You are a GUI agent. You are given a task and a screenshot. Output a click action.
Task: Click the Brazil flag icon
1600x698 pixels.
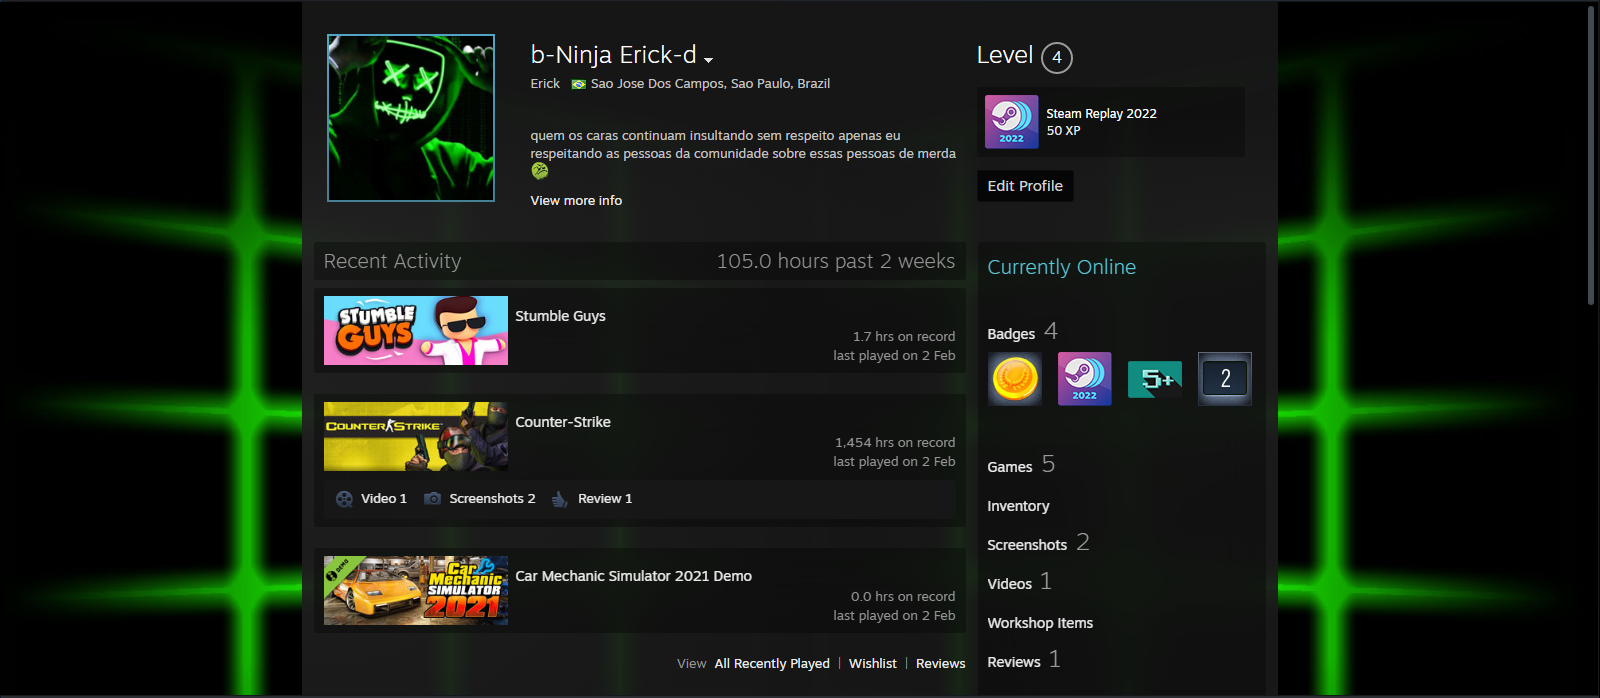[578, 84]
